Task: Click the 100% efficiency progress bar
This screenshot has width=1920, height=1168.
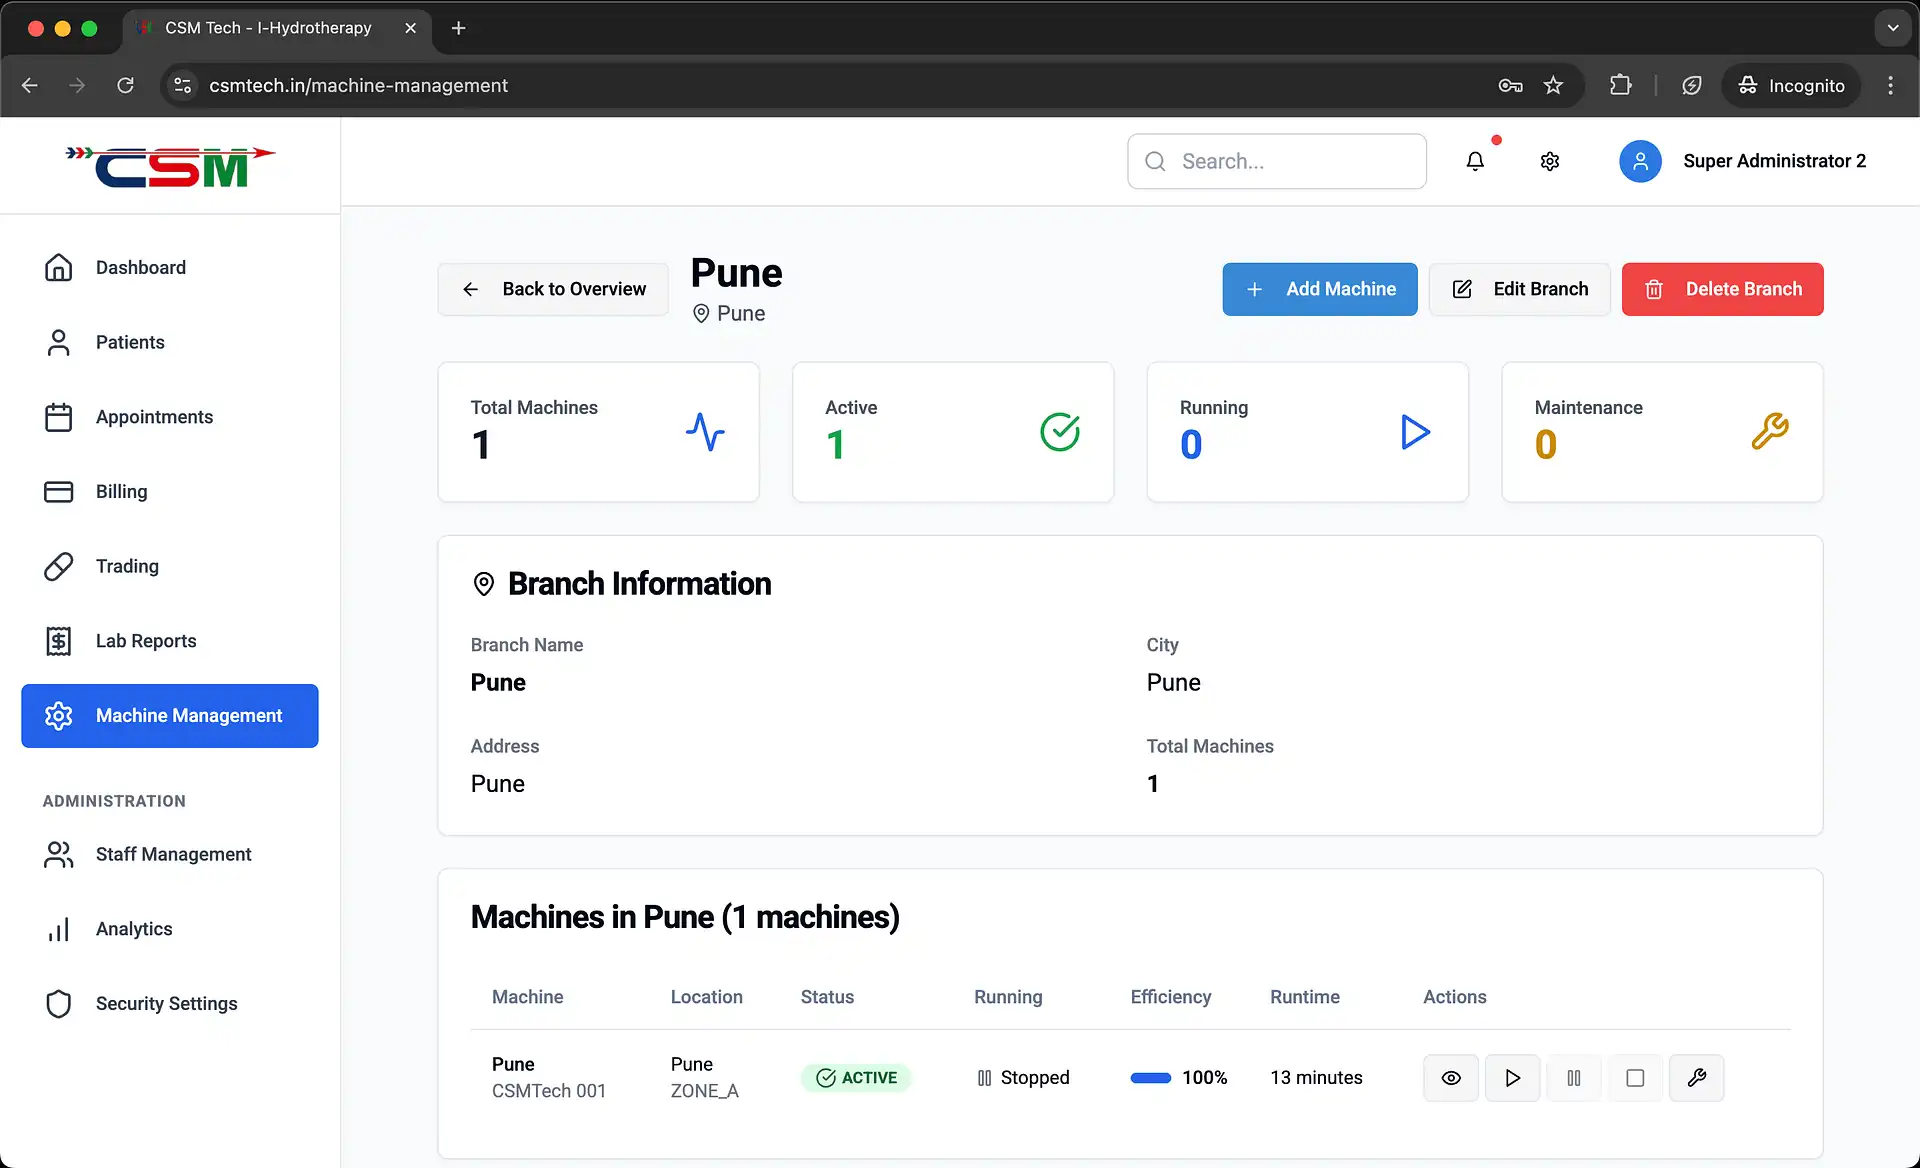Action: pos(1151,1078)
